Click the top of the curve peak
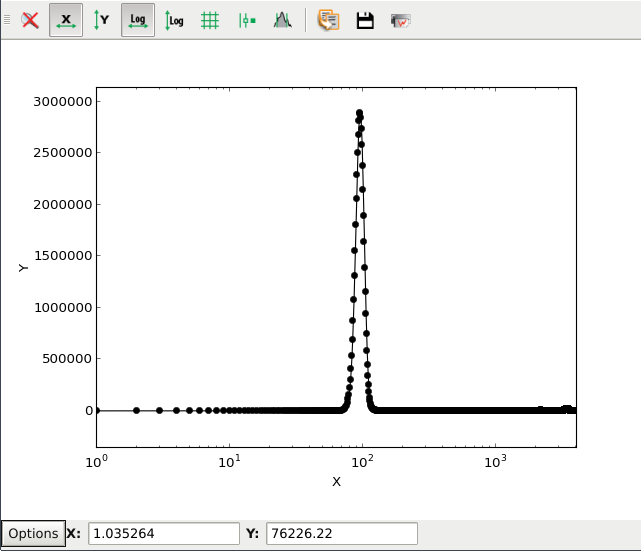The width and height of the screenshot is (641, 551). [359, 112]
